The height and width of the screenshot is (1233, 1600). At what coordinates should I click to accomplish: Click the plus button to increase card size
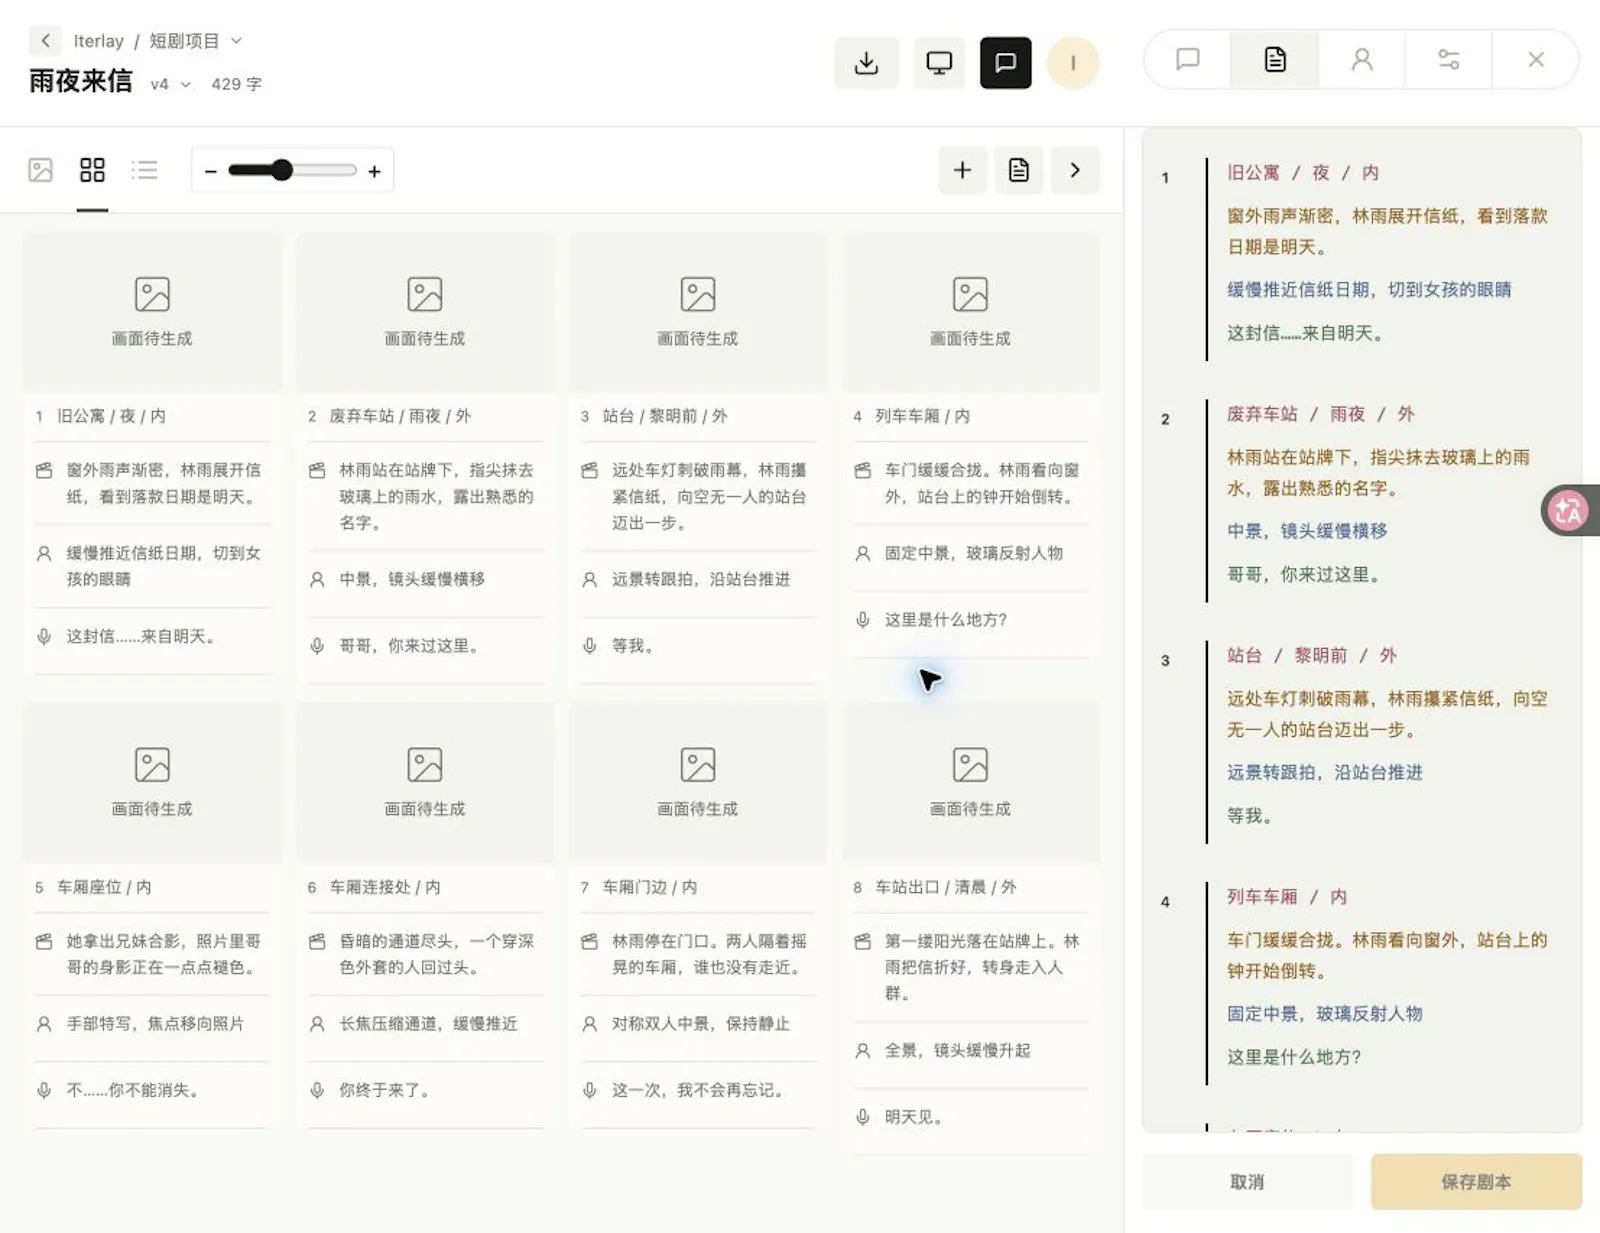(374, 171)
